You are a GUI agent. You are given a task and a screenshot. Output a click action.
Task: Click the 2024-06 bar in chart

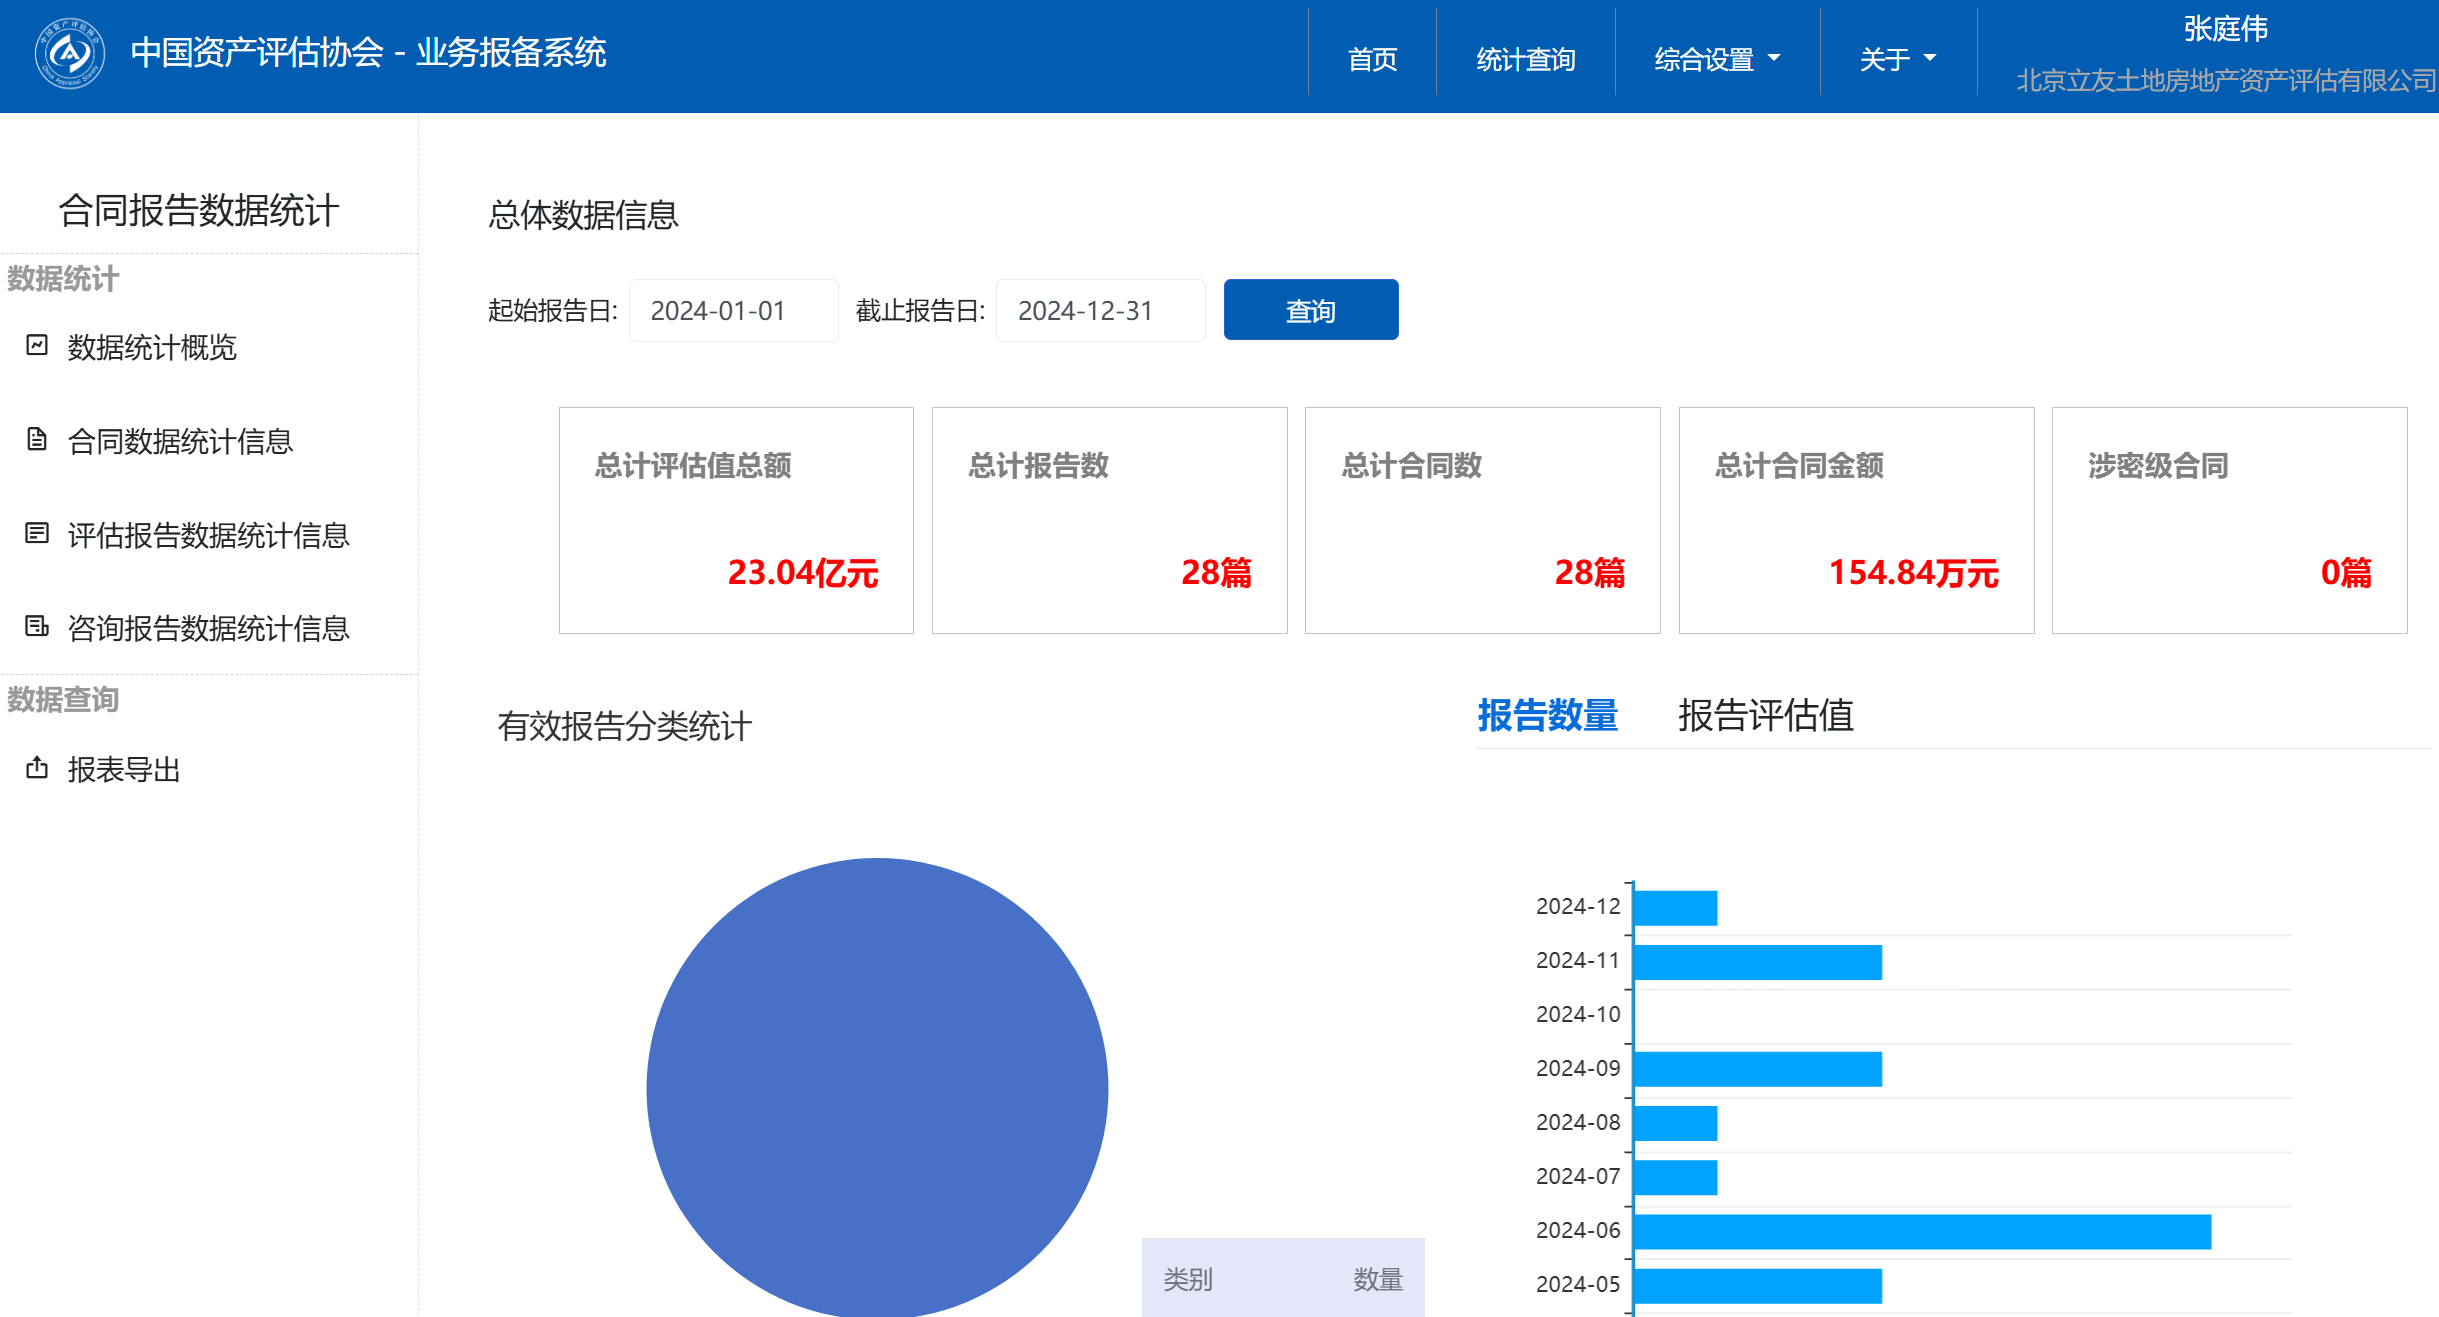(1920, 1232)
